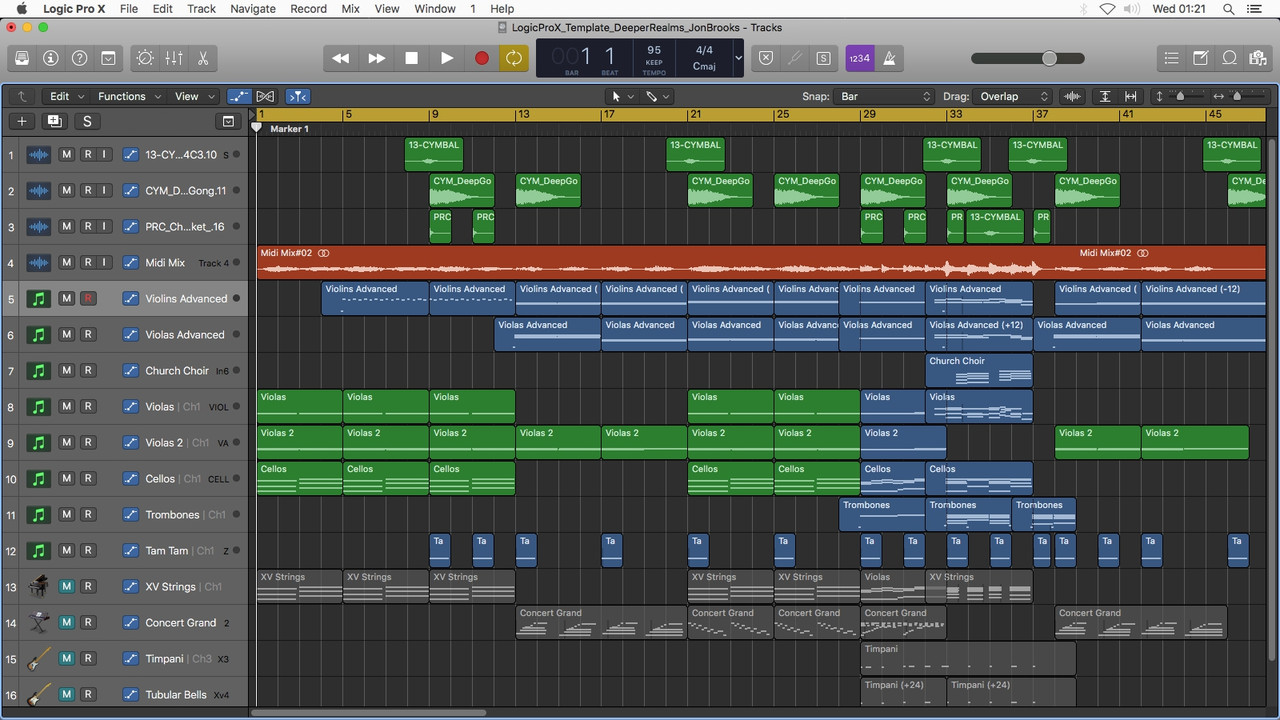This screenshot has width=1280, height=720.
Task: Open the left-click pointer tool menu
Action: pyautogui.click(x=621, y=96)
